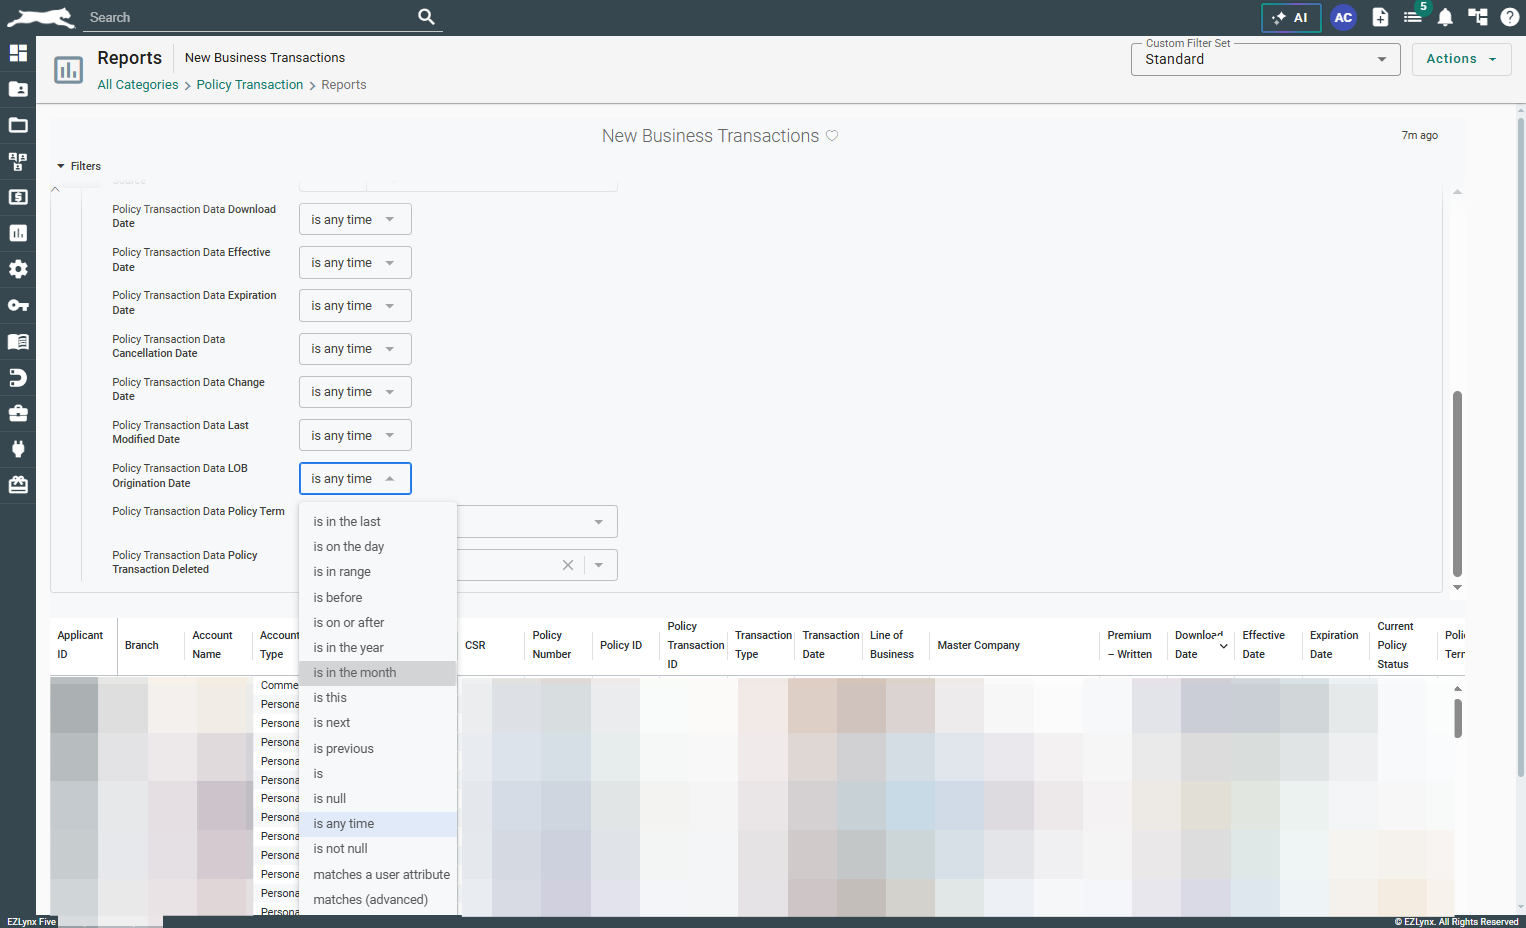Clear the Policy Transaction Deleted filter value

pos(568,565)
